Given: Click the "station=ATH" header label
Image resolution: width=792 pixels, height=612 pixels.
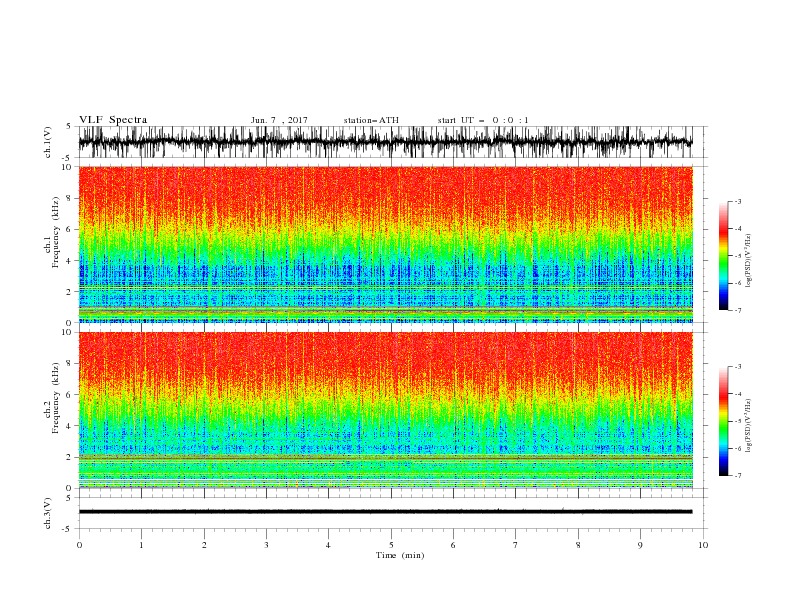Looking at the screenshot, I should 371,120.
